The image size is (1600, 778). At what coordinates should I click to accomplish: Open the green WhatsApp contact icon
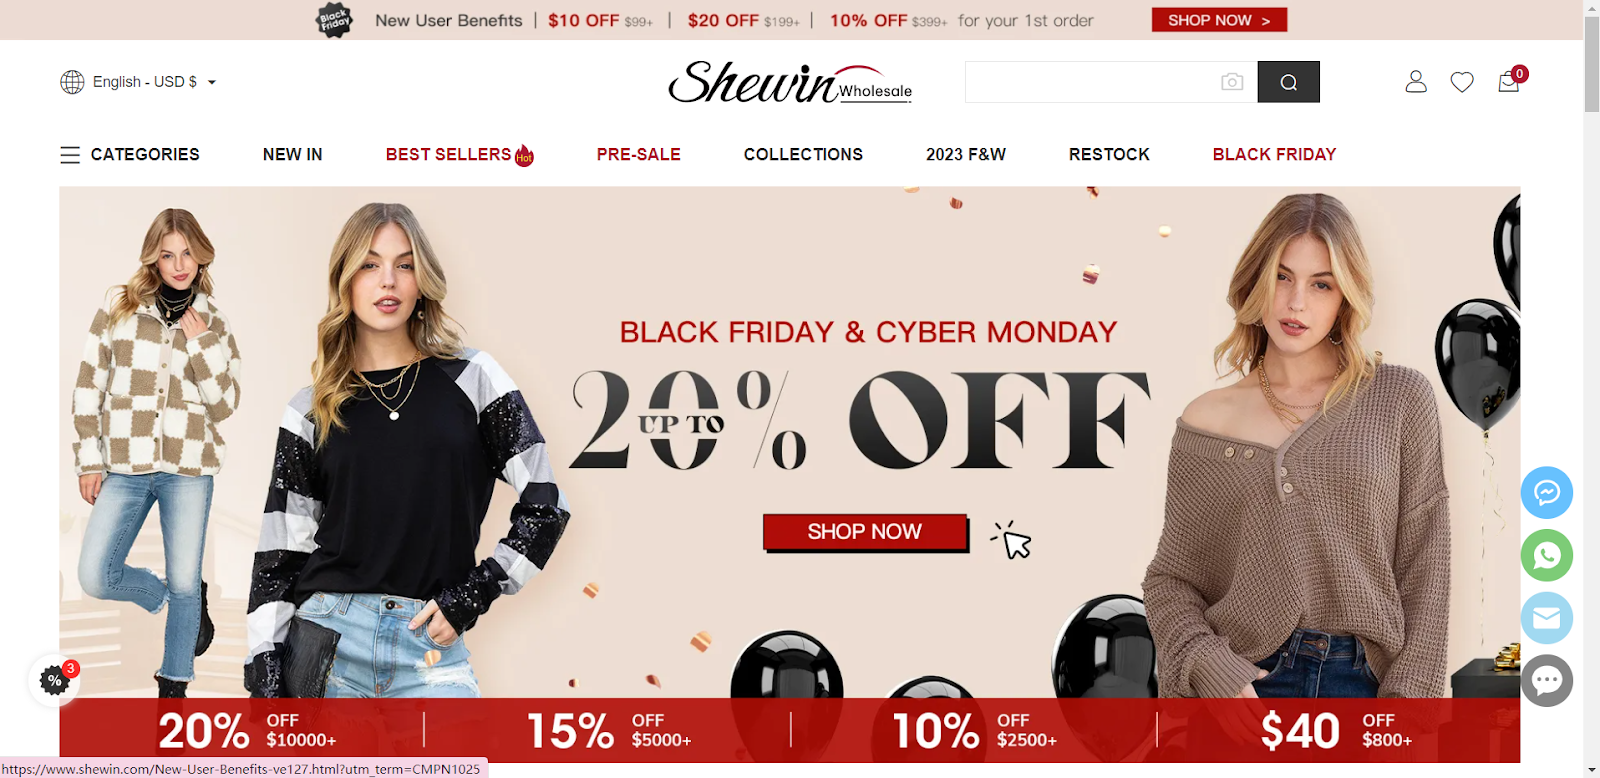(1547, 555)
